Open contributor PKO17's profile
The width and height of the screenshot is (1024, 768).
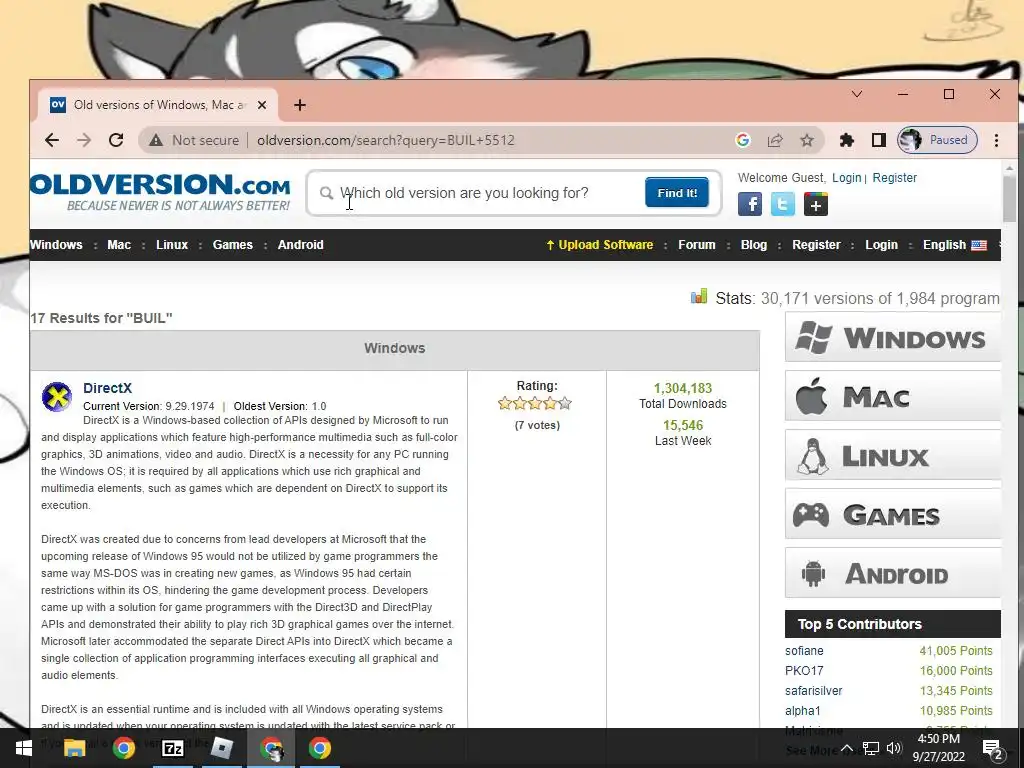[x=804, y=671]
